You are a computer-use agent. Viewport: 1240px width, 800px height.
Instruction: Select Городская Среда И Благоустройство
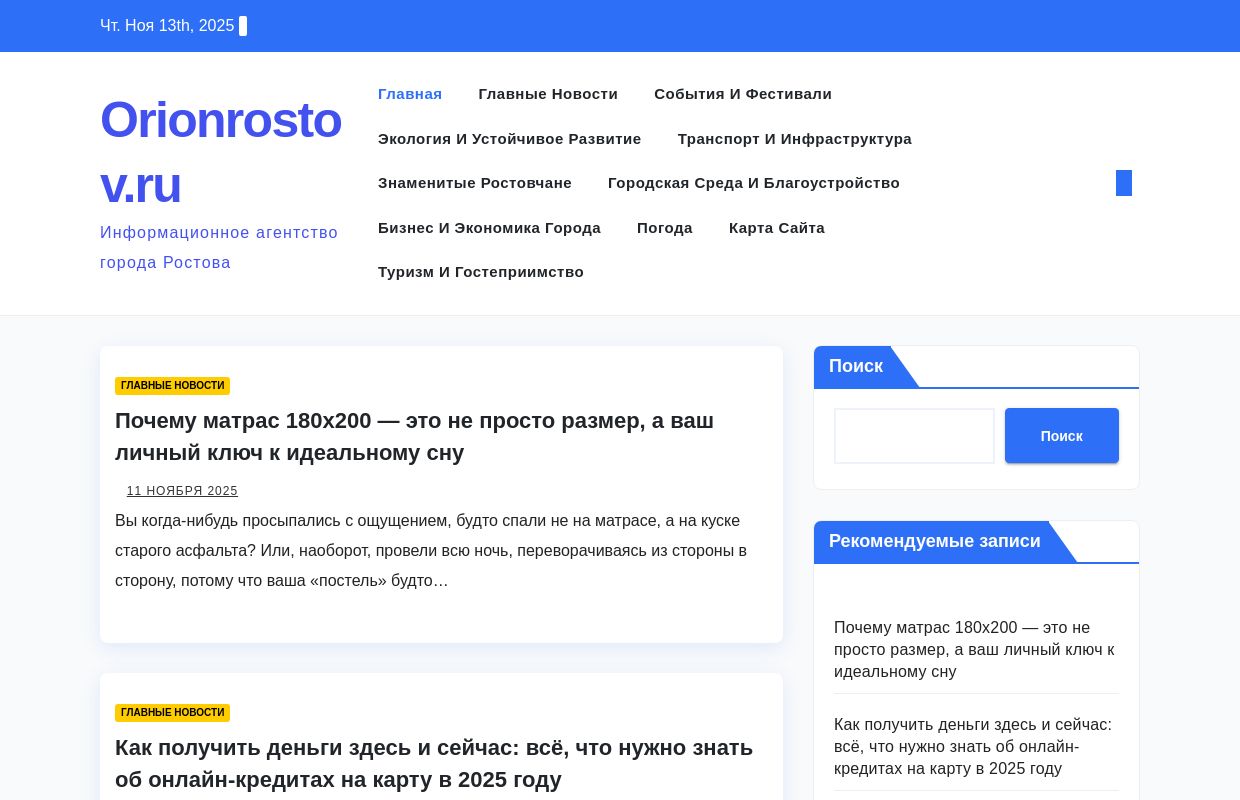[x=753, y=183]
